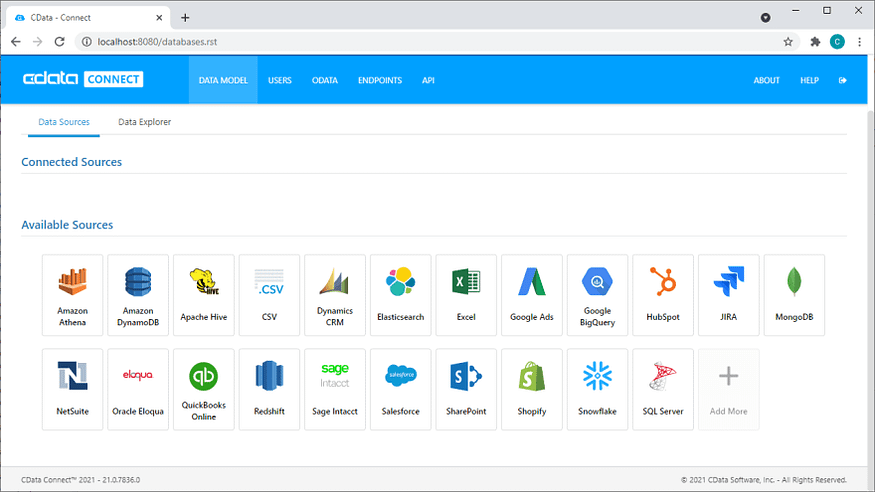Screen dimensions: 875x492
Task: Open browser extensions puzzle icon
Action: 815,42
